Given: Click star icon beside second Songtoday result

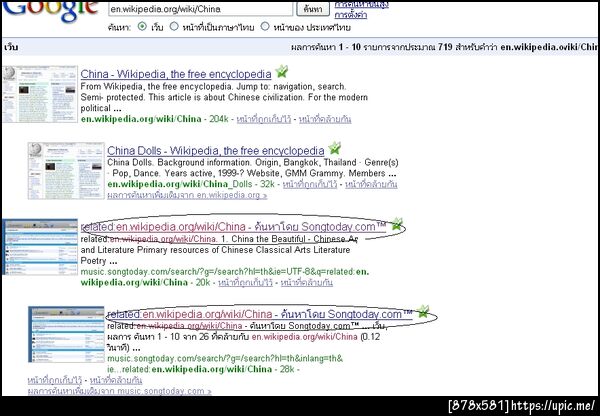Looking at the screenshot, I should (423, 312).
